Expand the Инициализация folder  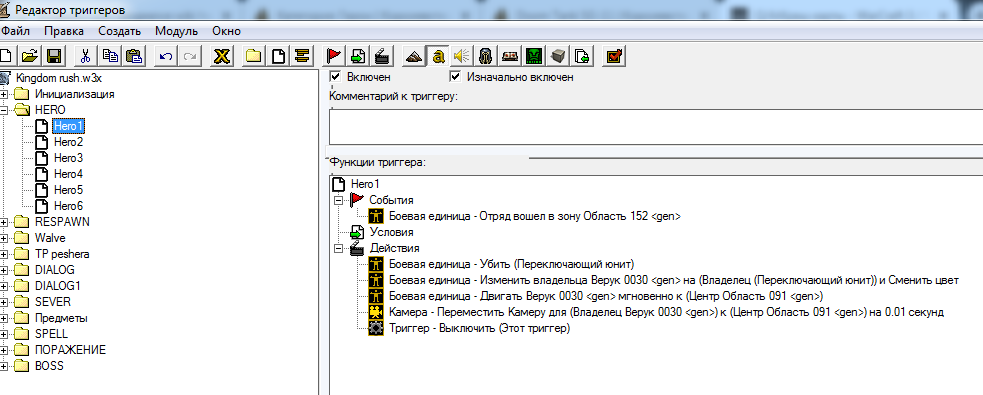point(4,94)
